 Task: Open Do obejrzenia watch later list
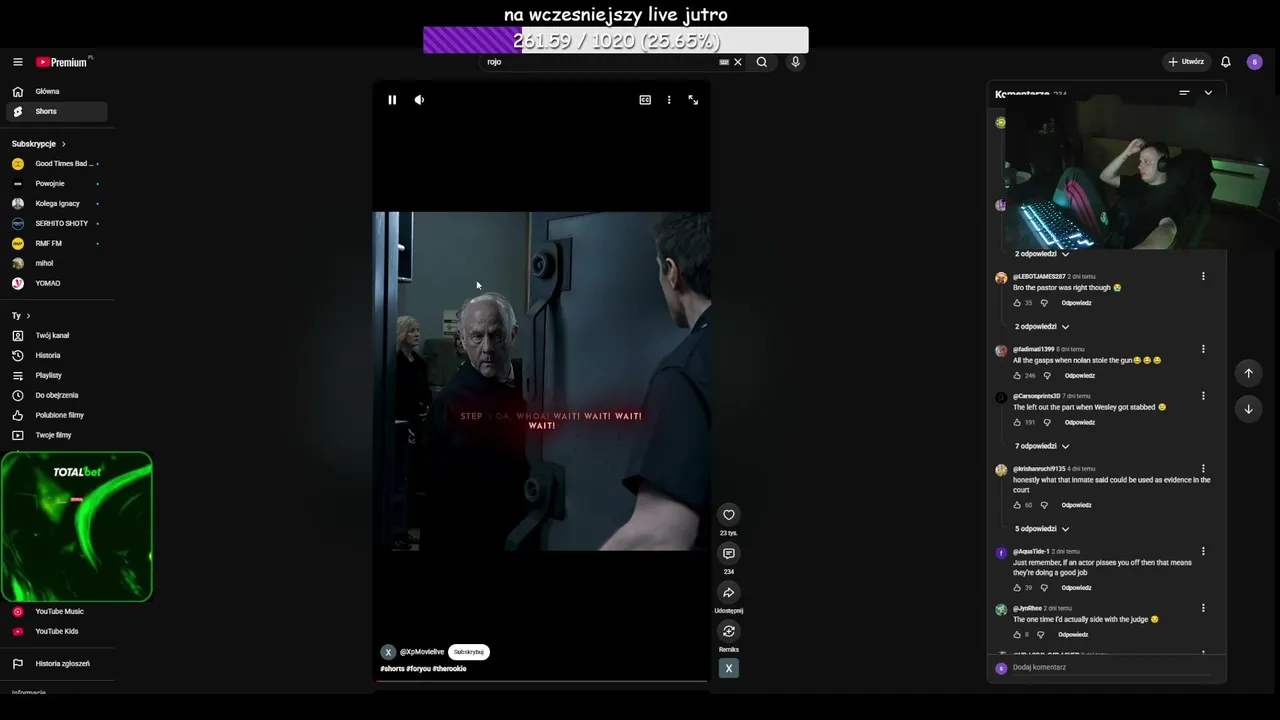point(56,396)
